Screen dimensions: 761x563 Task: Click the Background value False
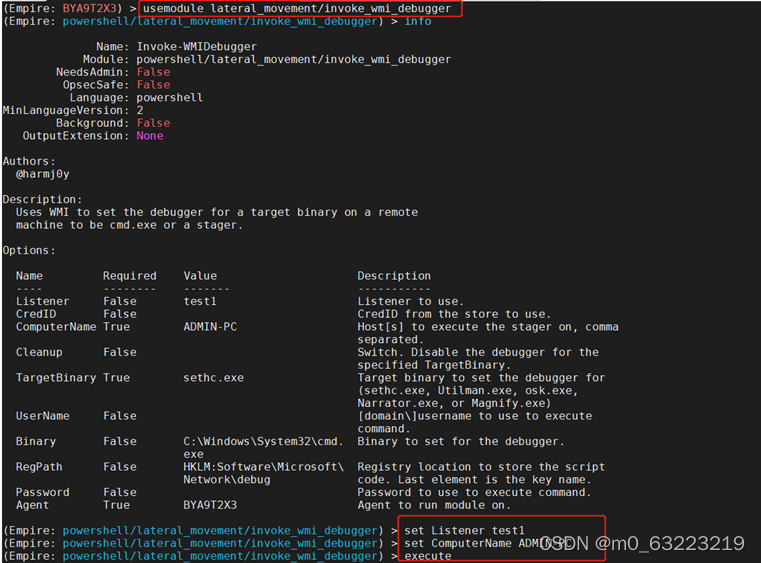coord(153,123)
